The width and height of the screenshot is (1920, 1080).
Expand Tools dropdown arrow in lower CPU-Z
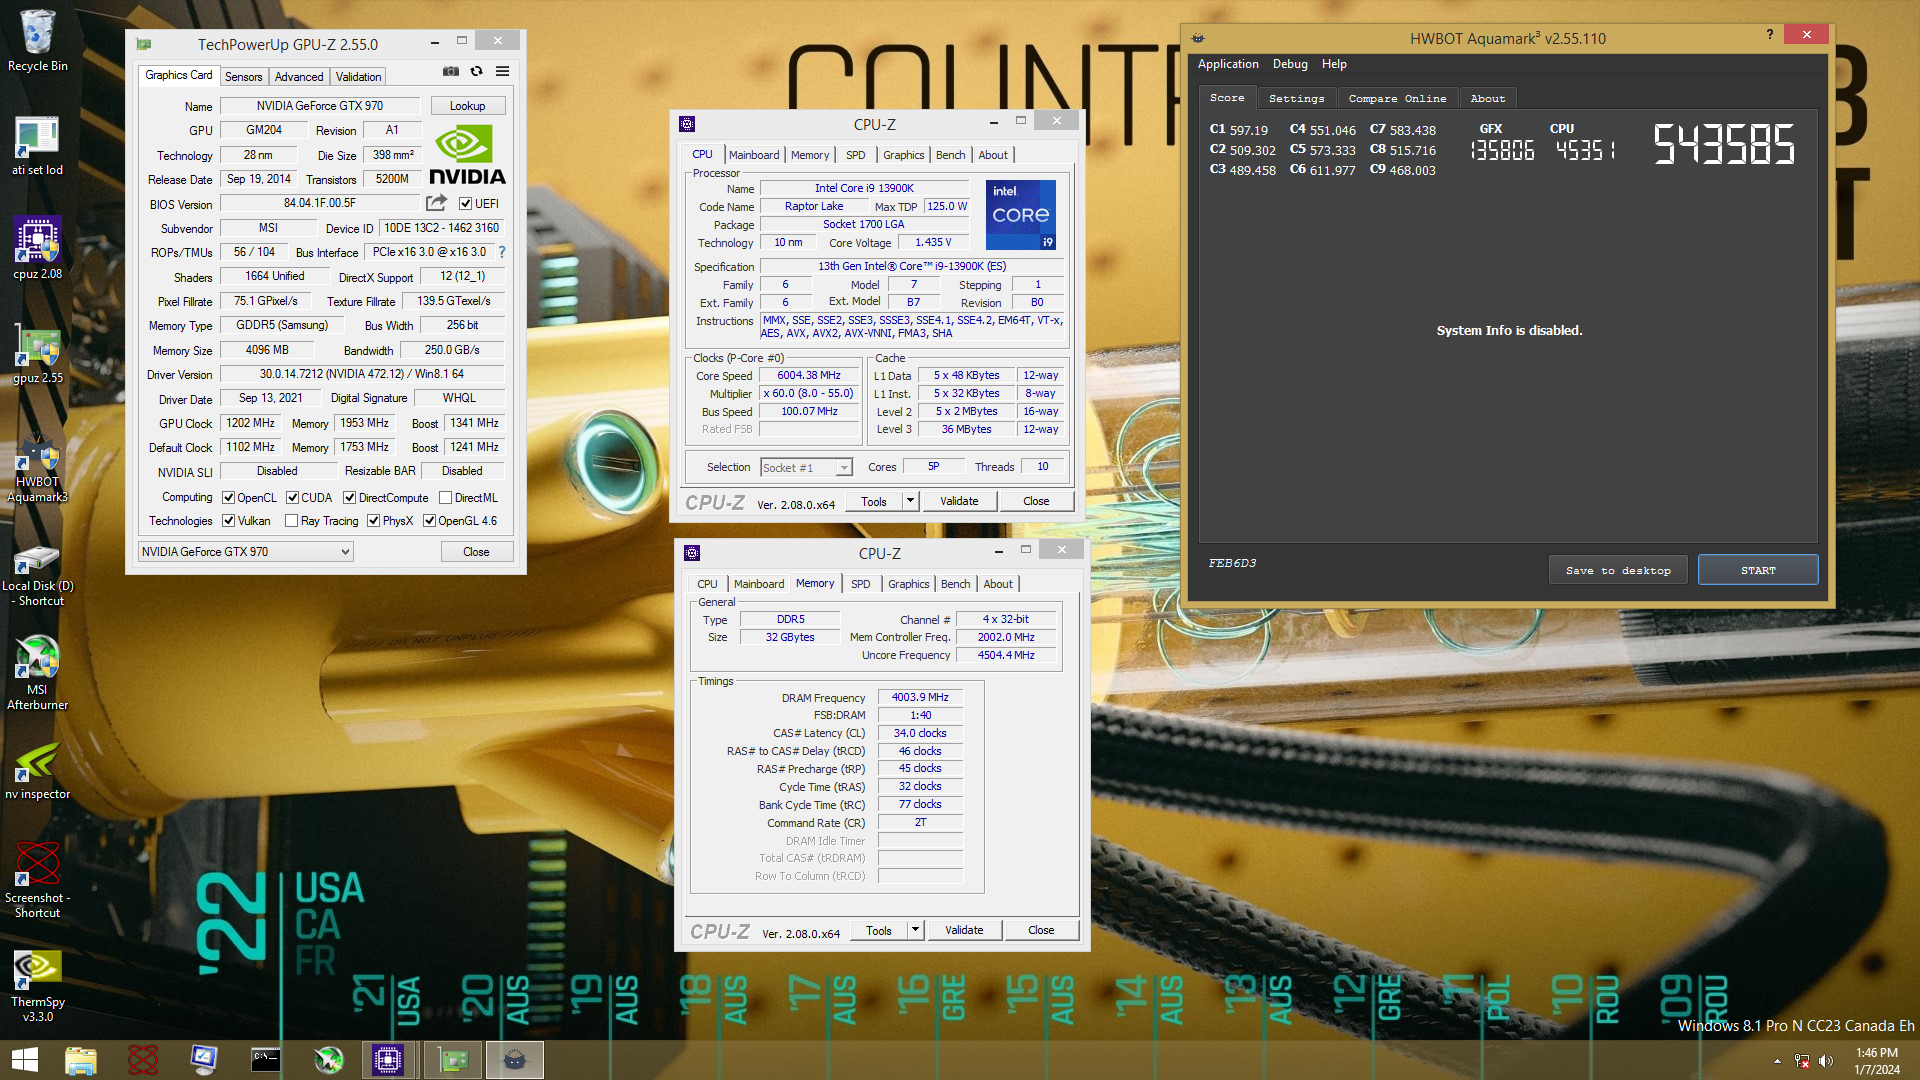pos(915,929)
